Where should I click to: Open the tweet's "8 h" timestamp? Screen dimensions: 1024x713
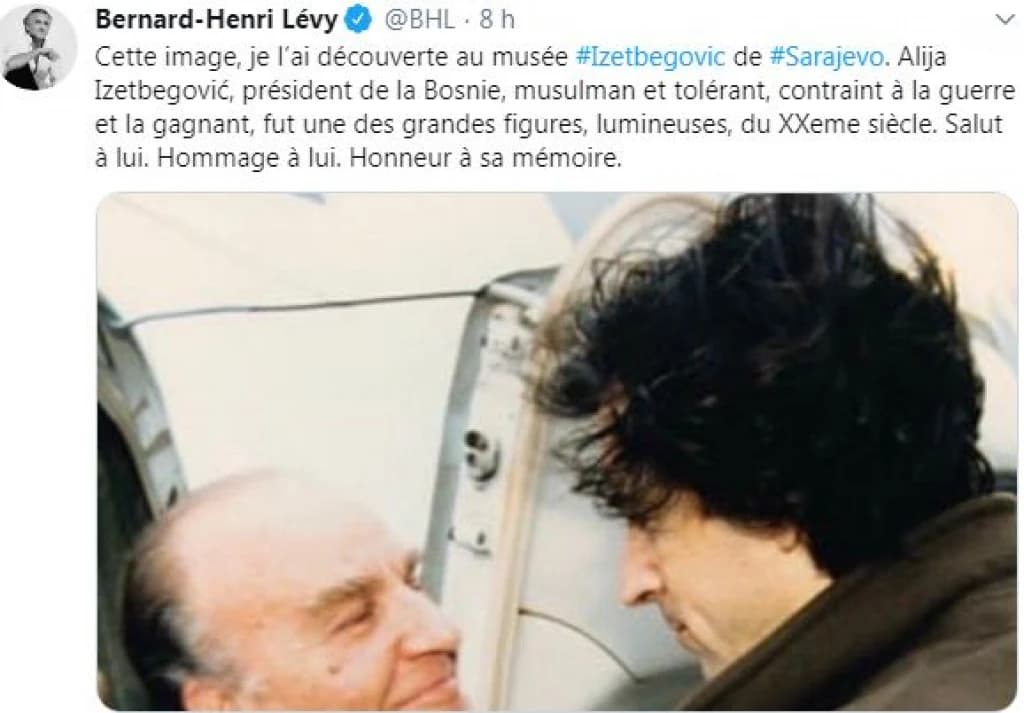point(497,20)
